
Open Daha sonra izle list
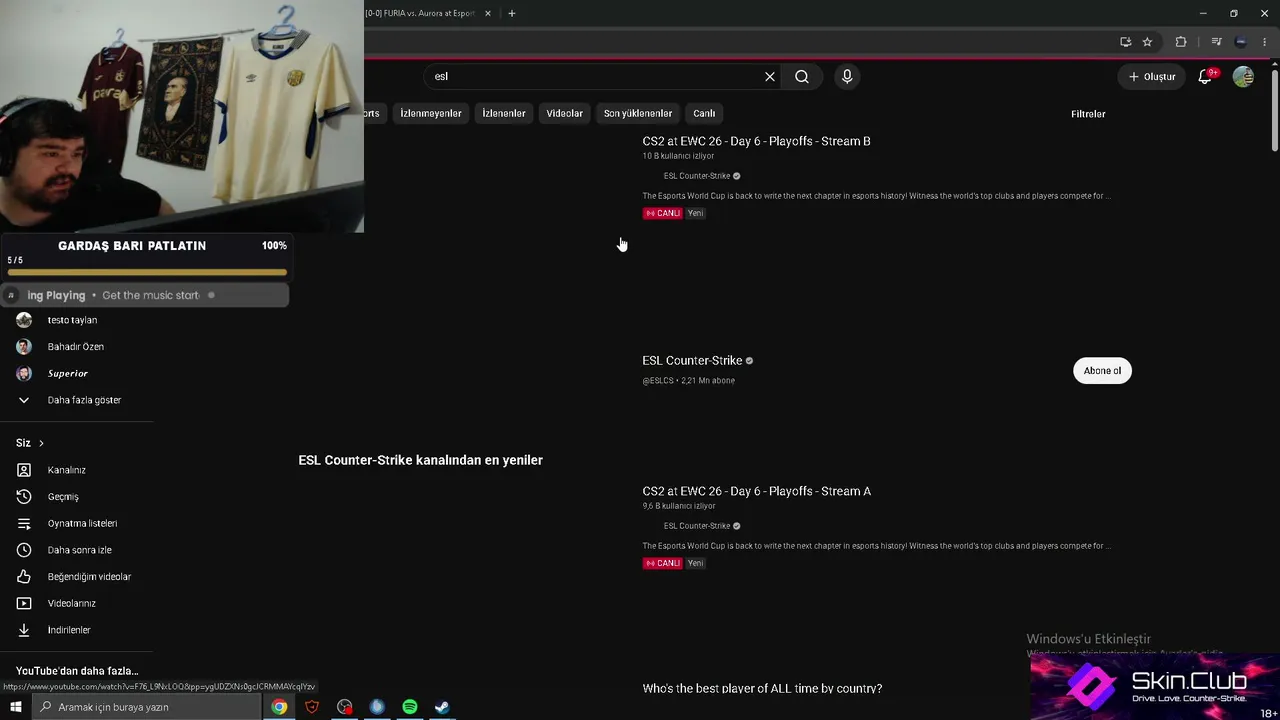pyautogui.click(x=78, y=550)
